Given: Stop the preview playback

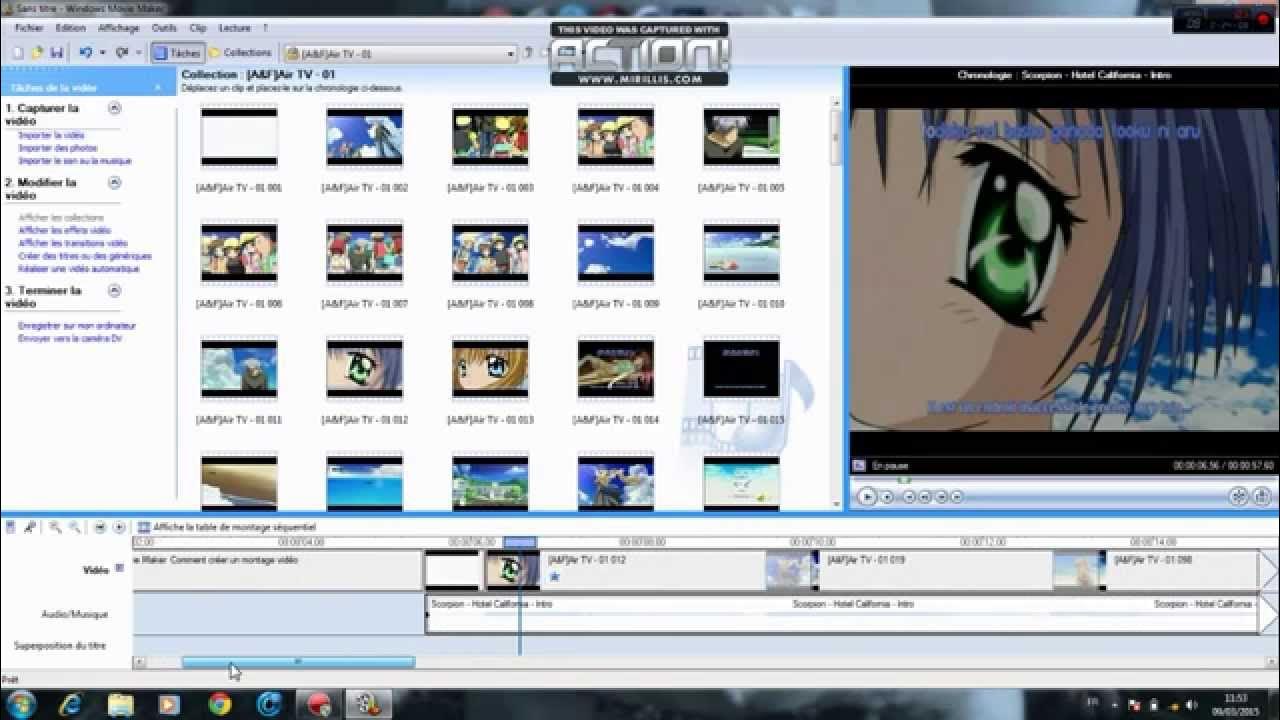Looking at the screenshot, I should [x=887, y=496].
